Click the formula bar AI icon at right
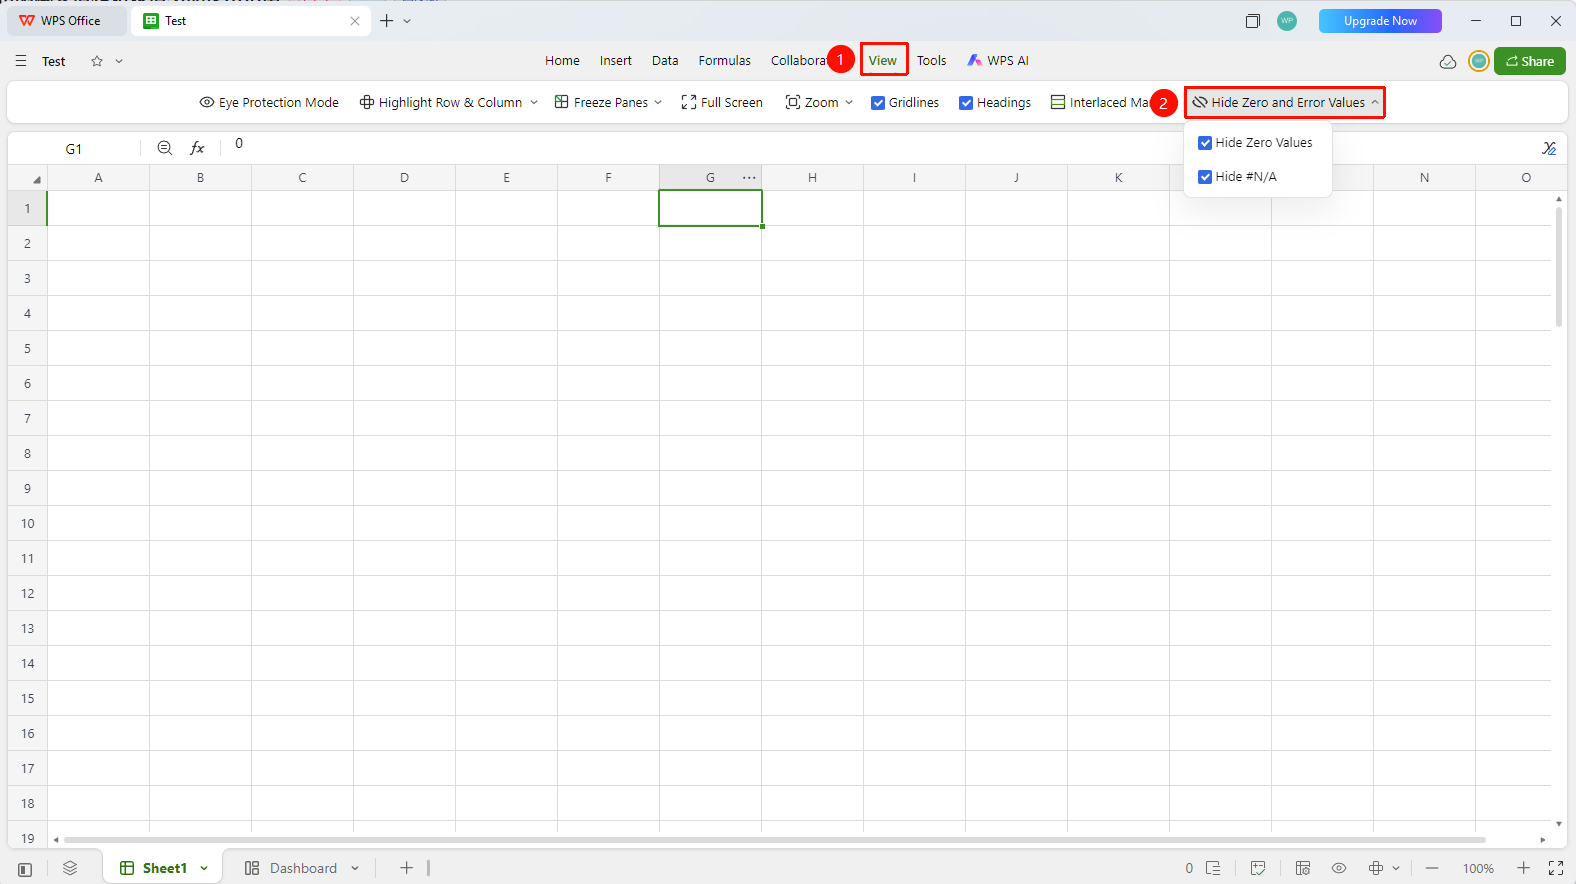1576x884 pixels. click(1549, 148)
